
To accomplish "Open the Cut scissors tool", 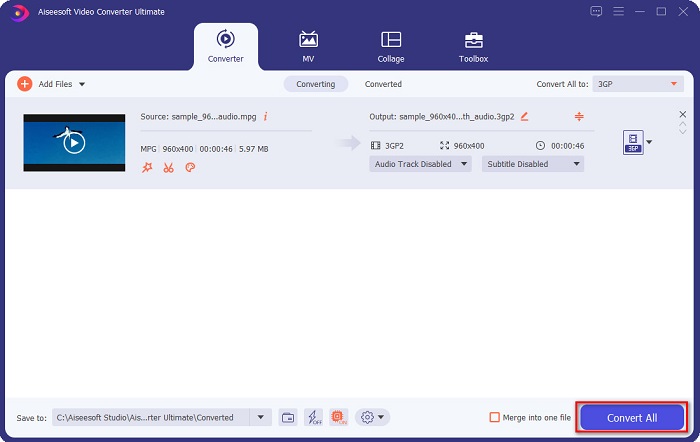I will coord(168,167).
